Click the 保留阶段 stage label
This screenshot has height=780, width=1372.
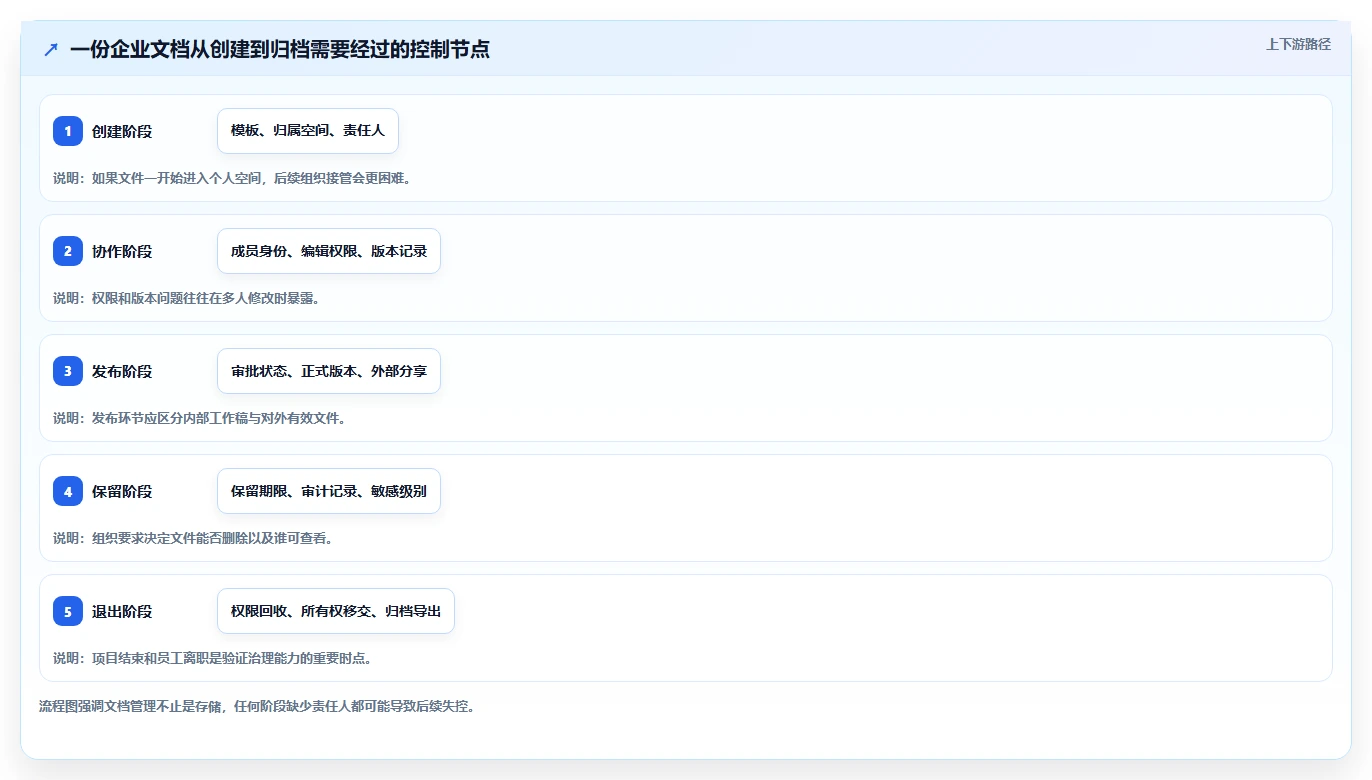point(122,491)
